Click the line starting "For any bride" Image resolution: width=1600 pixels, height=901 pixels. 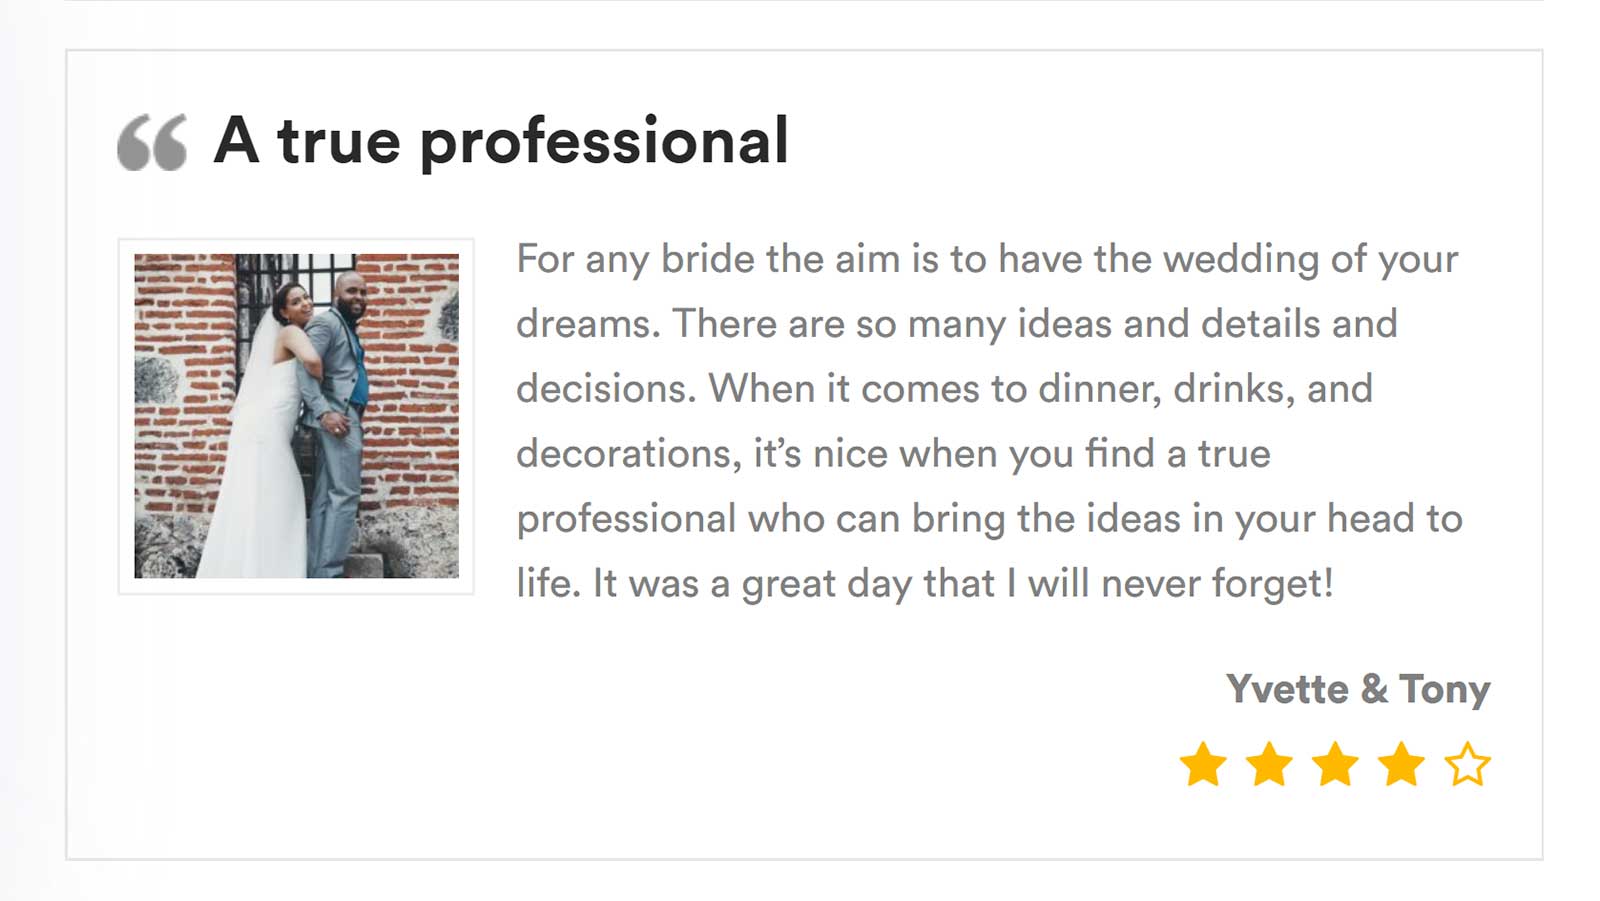pyautogui.click(x=987, y=260)
